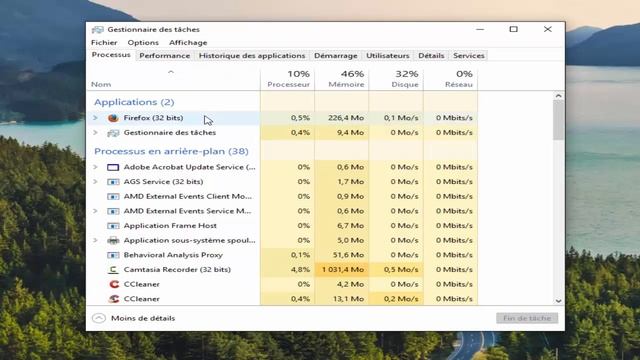Viewport: 640px width, 360px height.
Task: Click the vertical scrollbar thumb
Action: tap(558, 120)
